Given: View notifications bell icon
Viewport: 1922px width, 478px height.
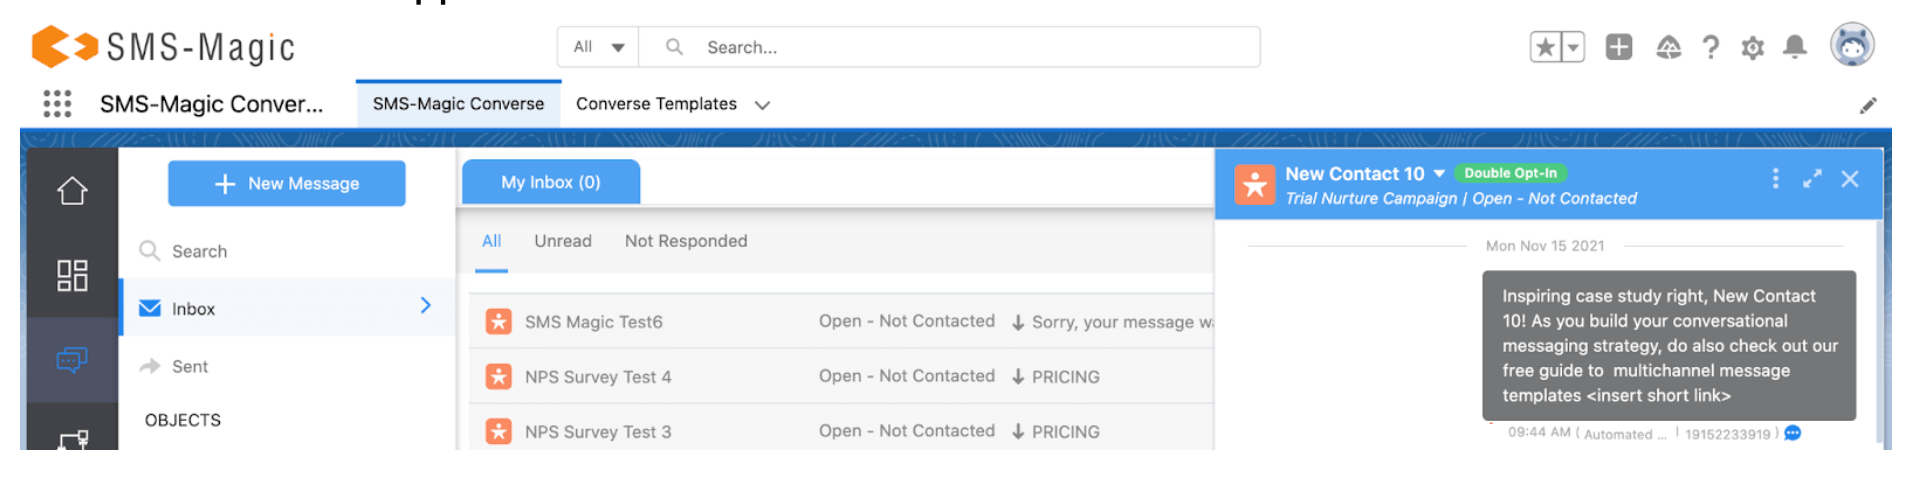Looking at the screenshot, I should click(1795, 47).
